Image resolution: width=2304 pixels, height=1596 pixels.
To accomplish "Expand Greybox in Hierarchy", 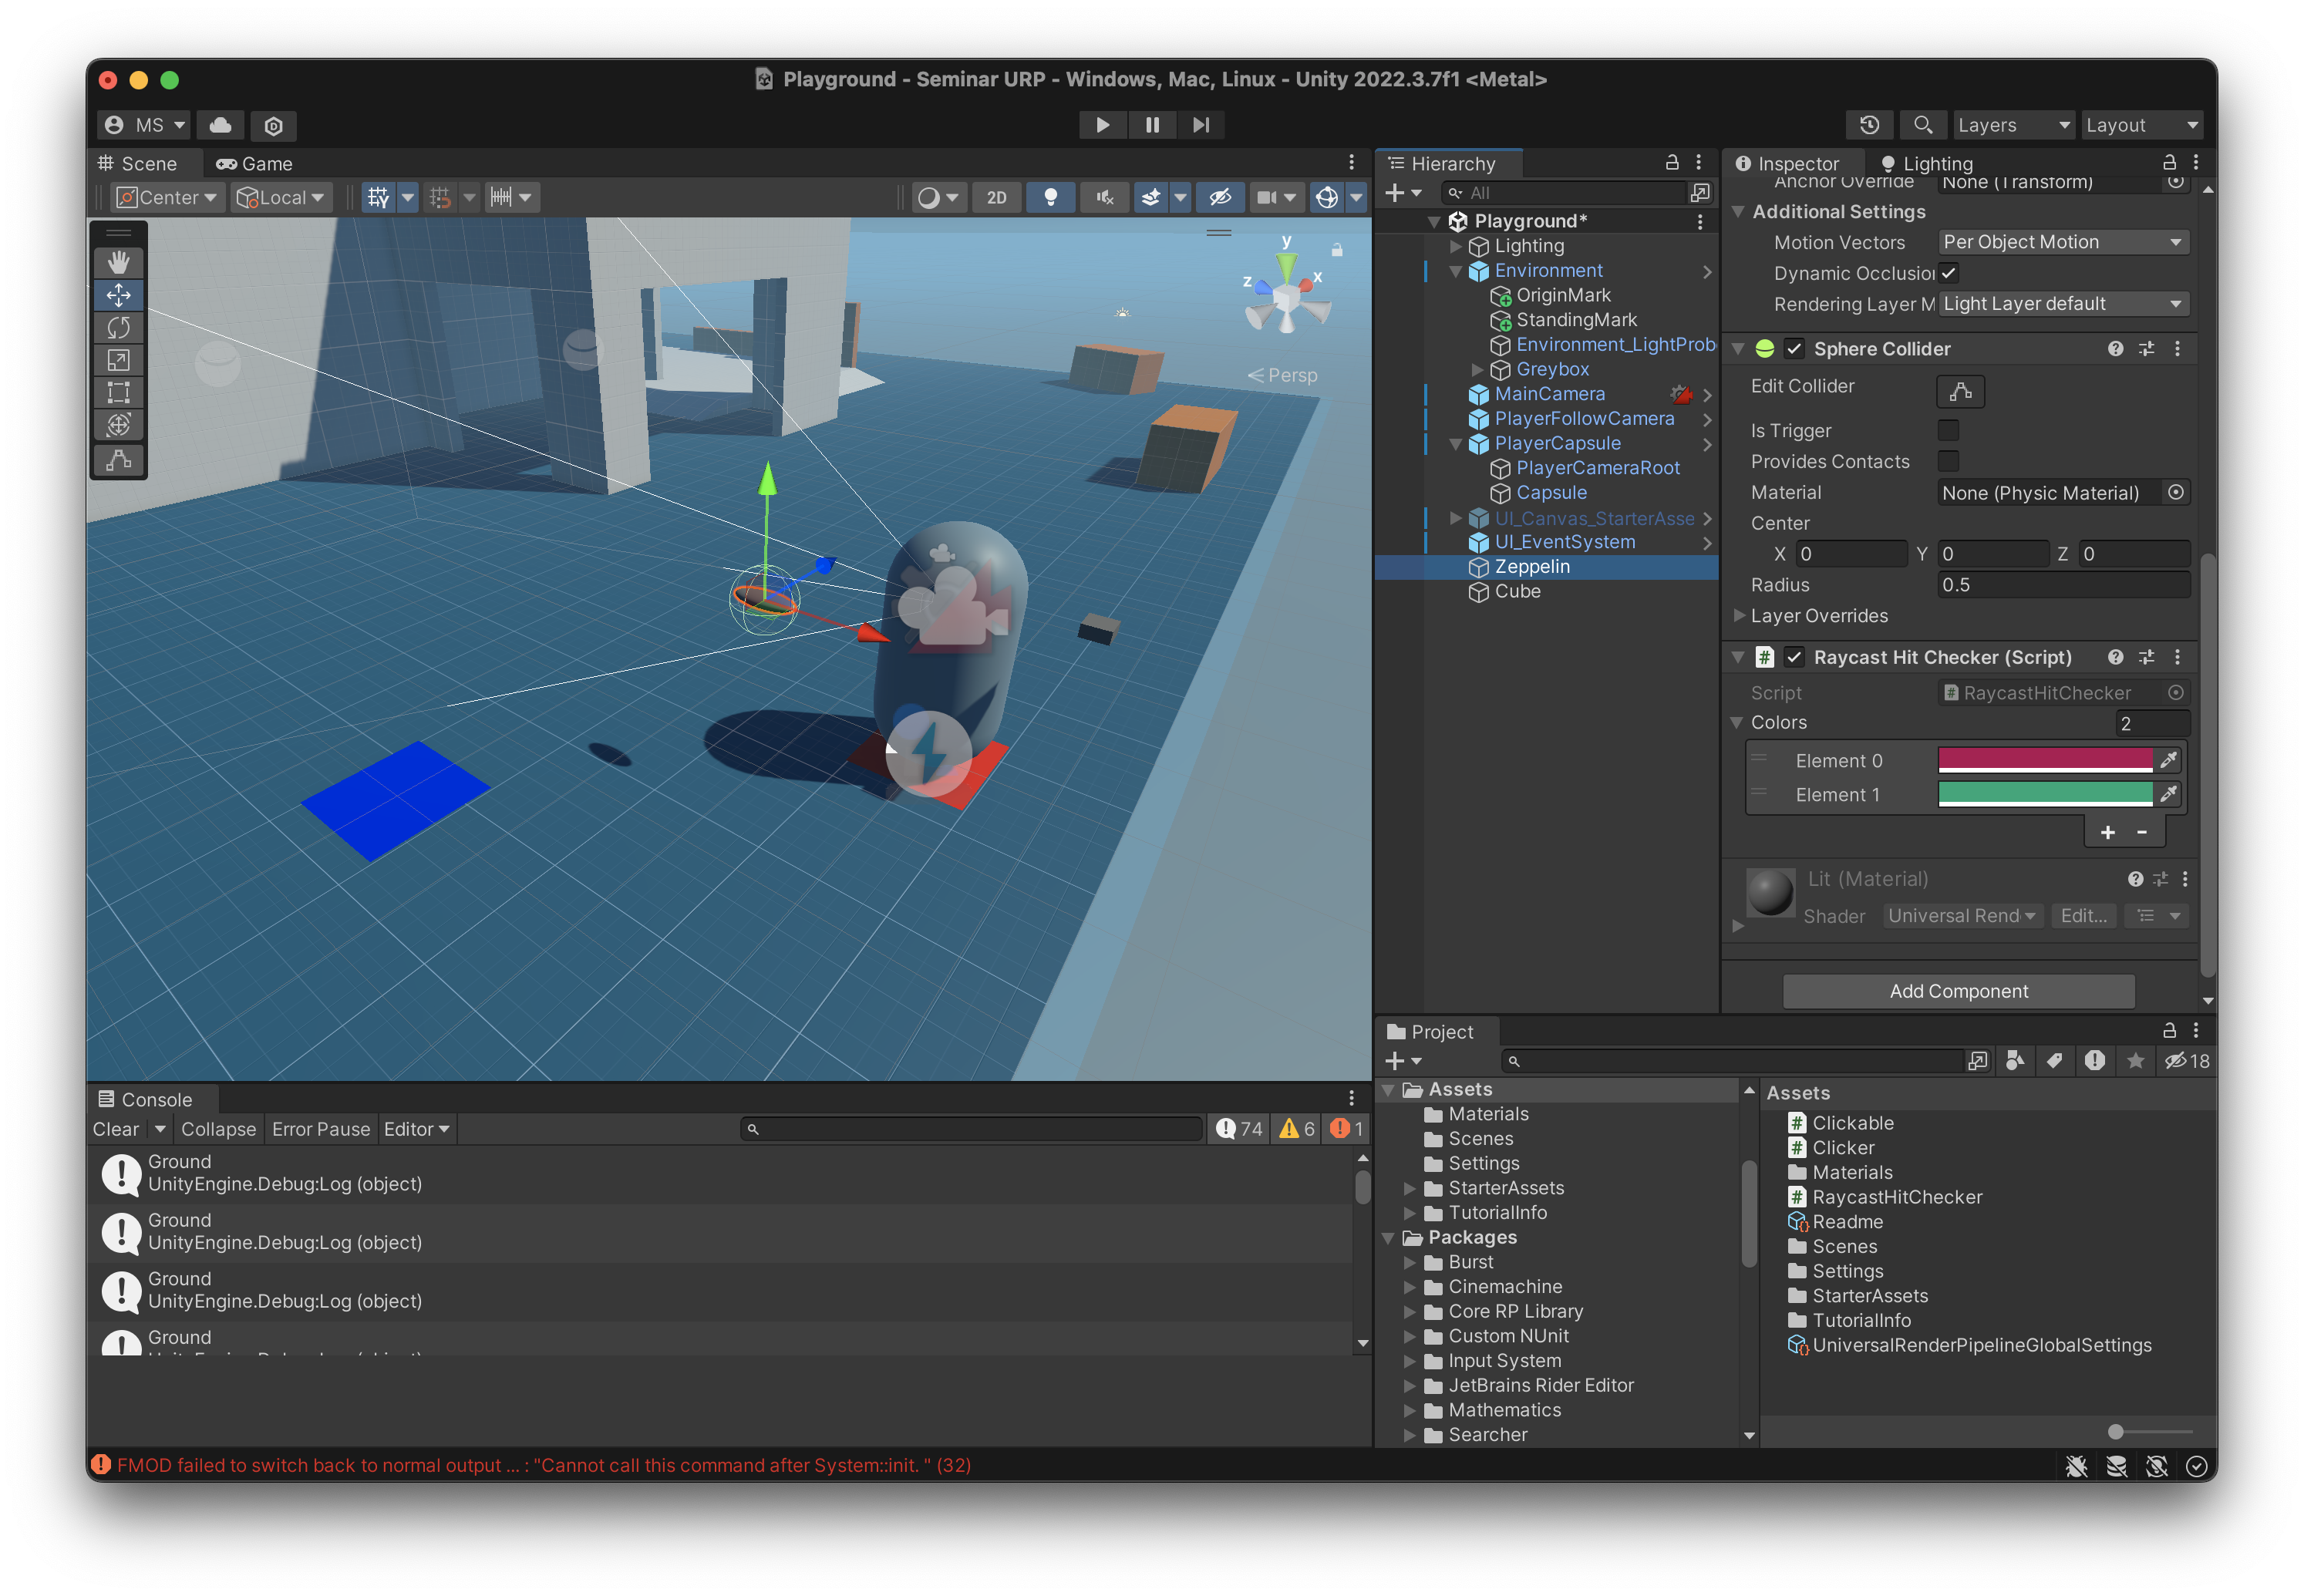I will click(1477, 370).
